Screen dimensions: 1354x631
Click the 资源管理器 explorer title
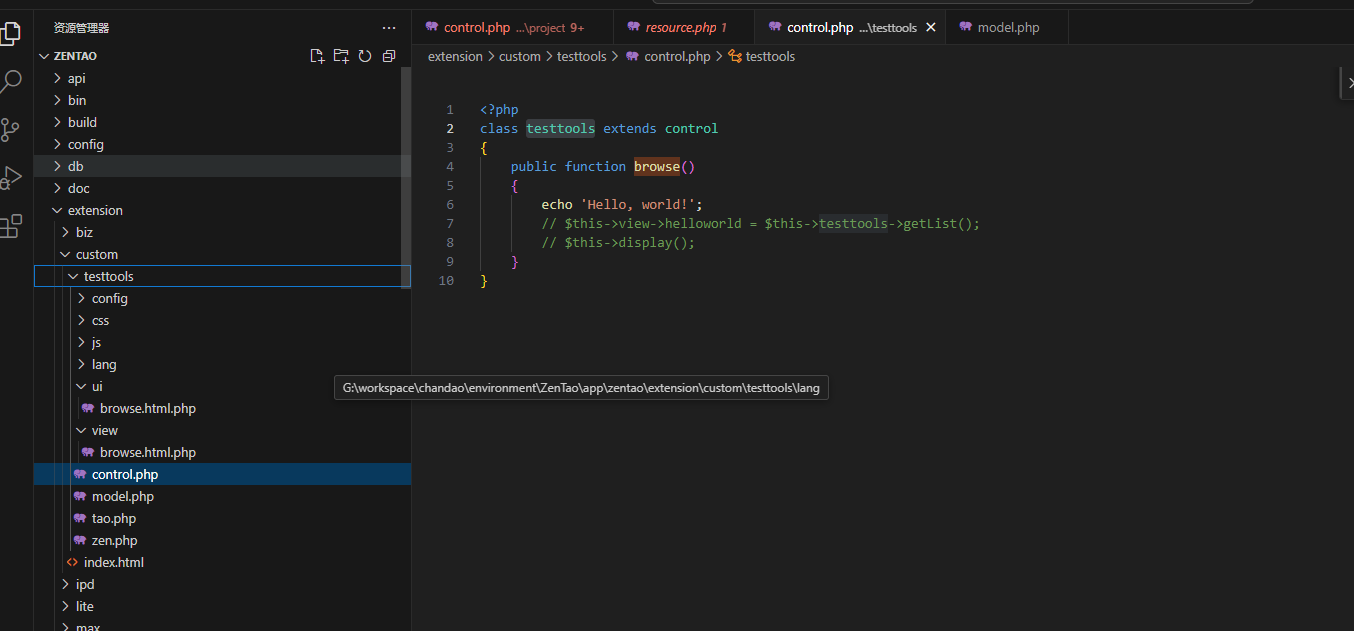pyautogui.click(x=82, y=28)
